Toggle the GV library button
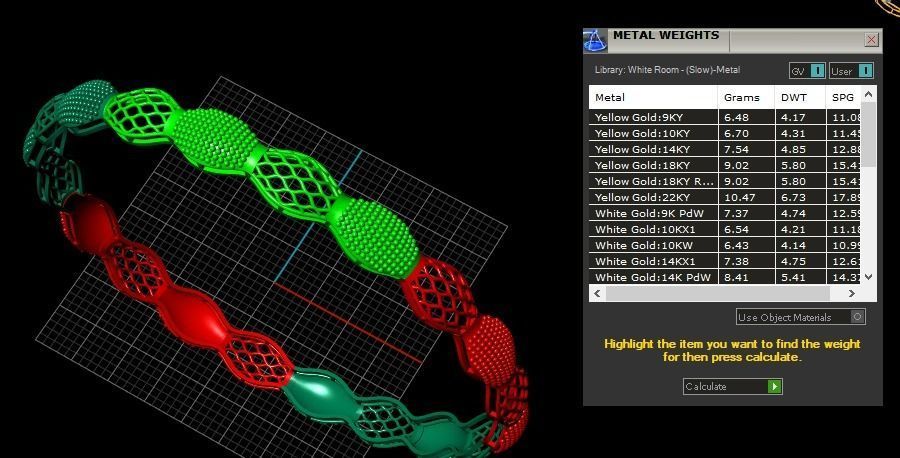 tap(807, 71)
